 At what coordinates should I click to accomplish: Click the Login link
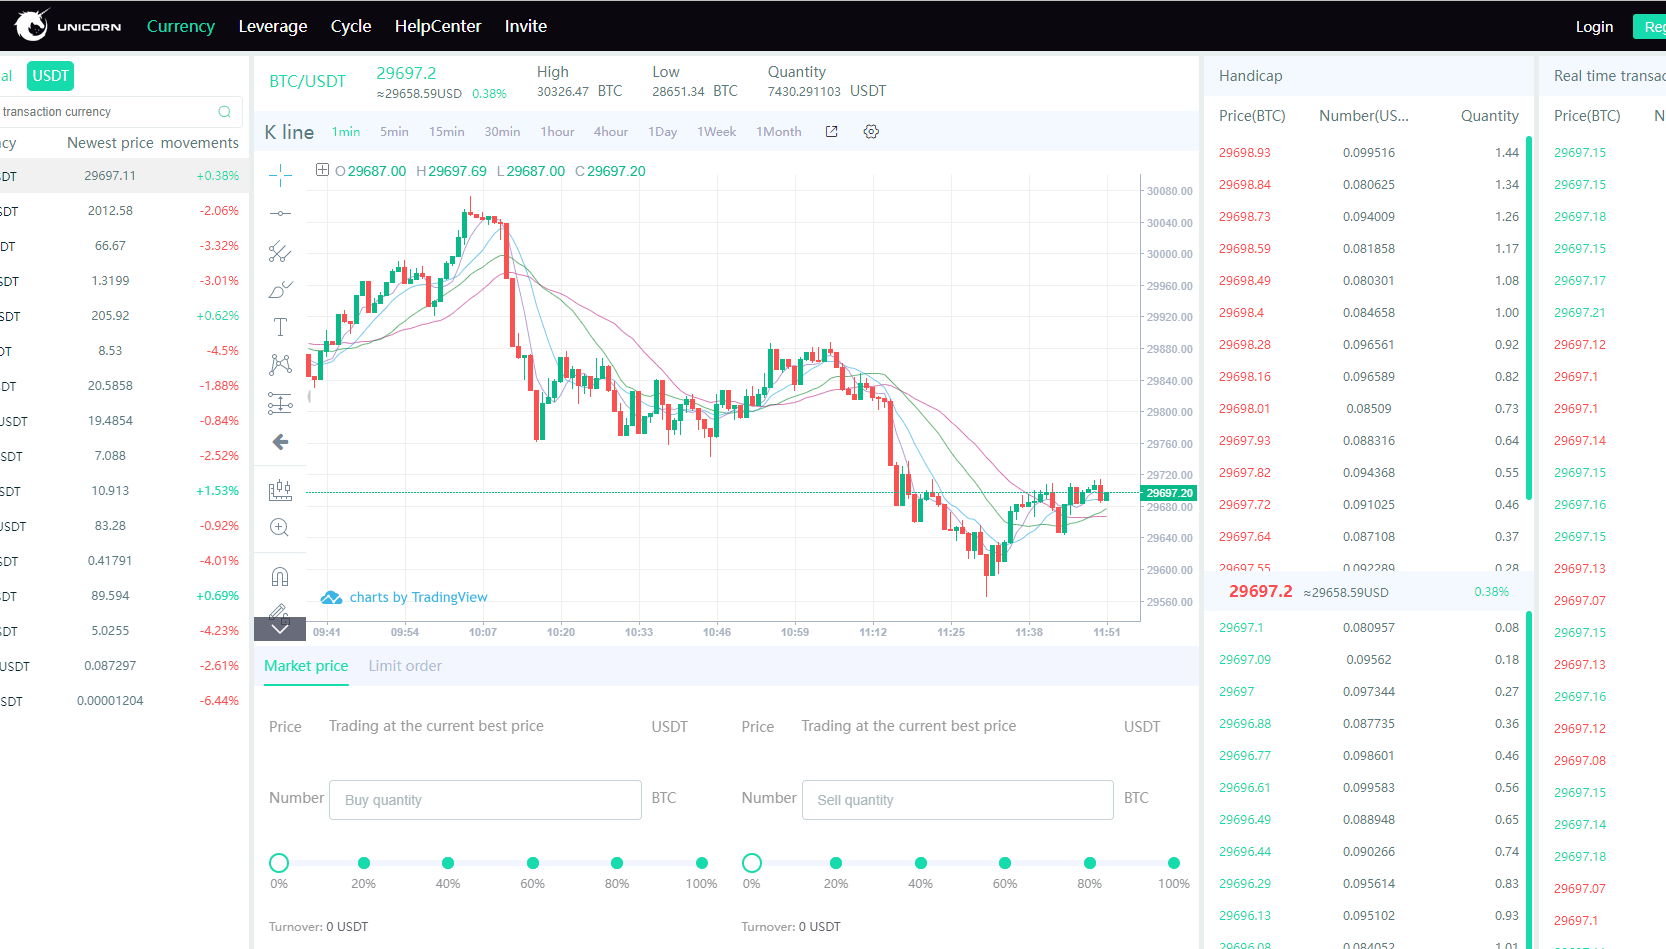coord(1594,27)
